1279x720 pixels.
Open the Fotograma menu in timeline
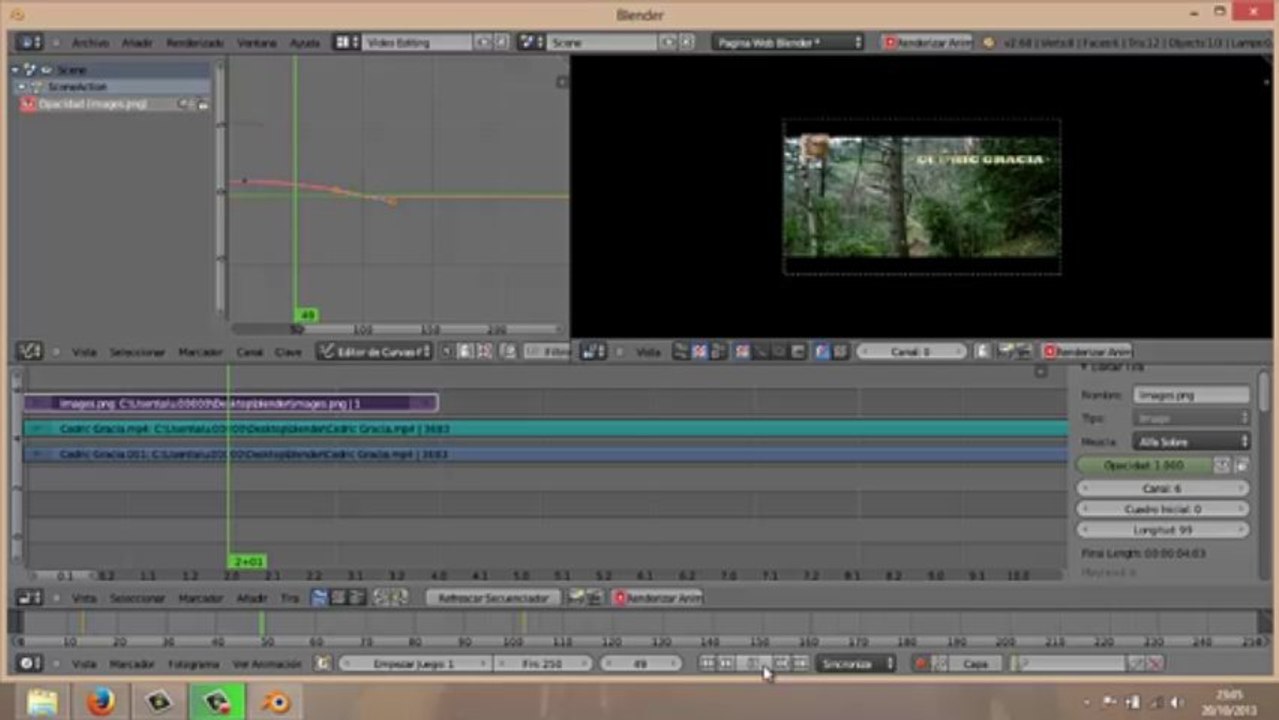click(193, 664)
